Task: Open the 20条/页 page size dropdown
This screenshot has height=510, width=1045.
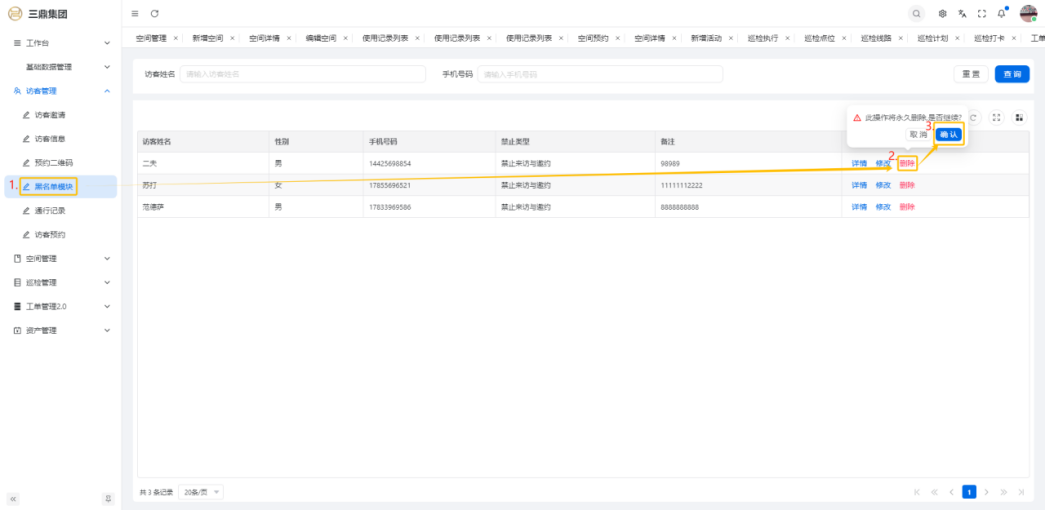Action: point(202,492)
